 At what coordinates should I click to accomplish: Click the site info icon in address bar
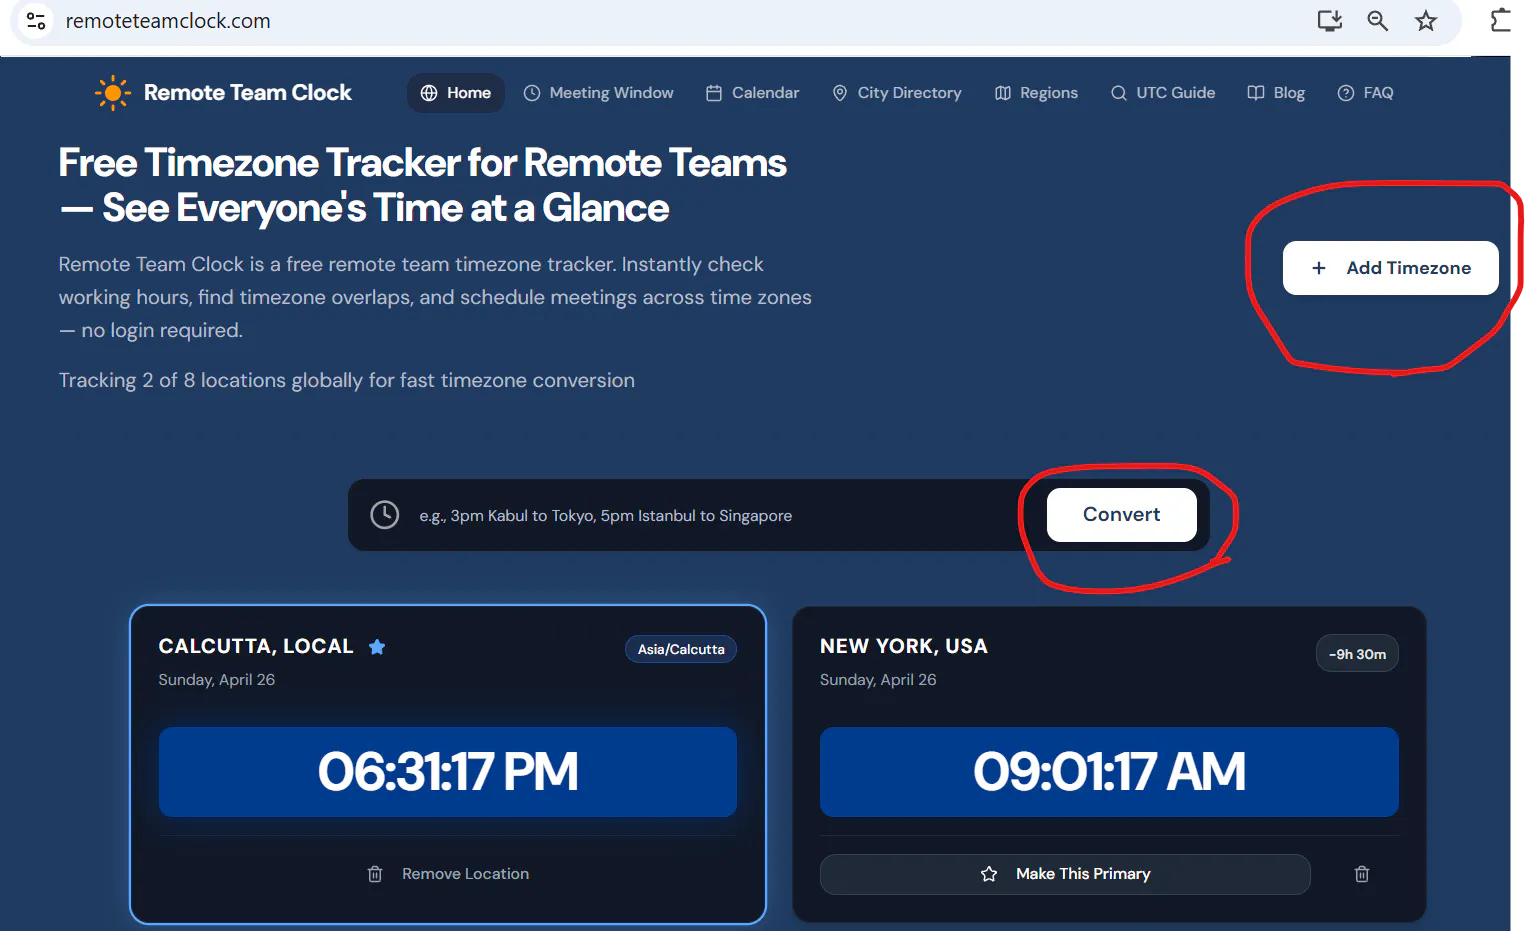coord(36,21)
